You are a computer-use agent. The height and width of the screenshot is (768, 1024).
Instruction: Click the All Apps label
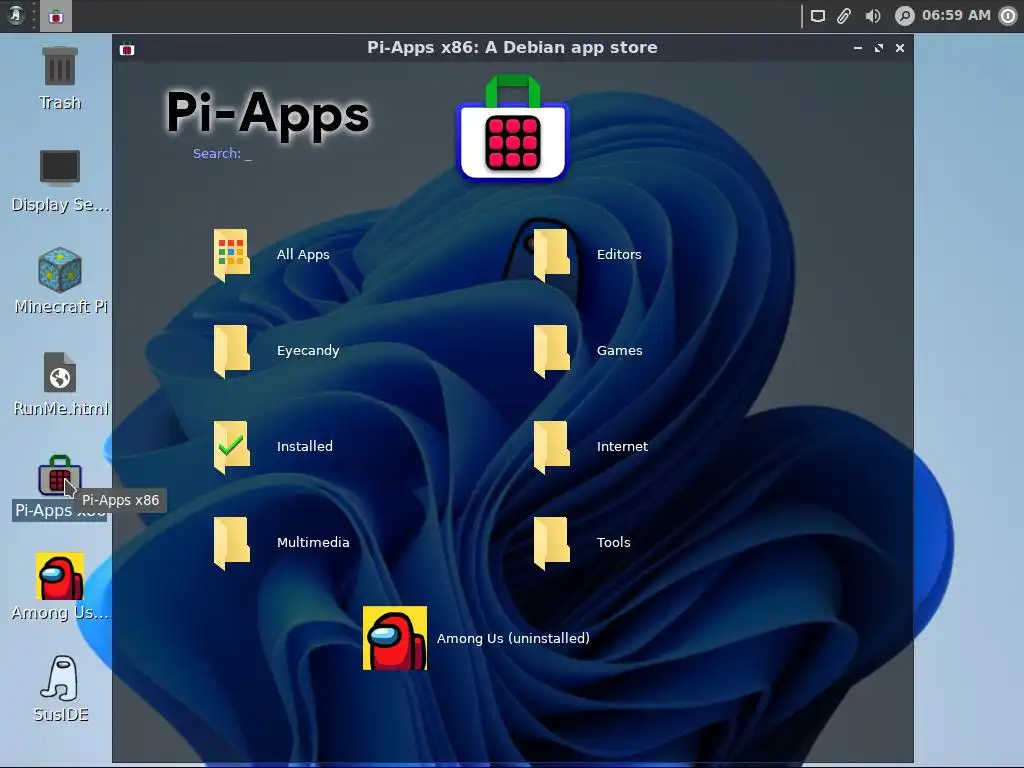coord(303,255)
